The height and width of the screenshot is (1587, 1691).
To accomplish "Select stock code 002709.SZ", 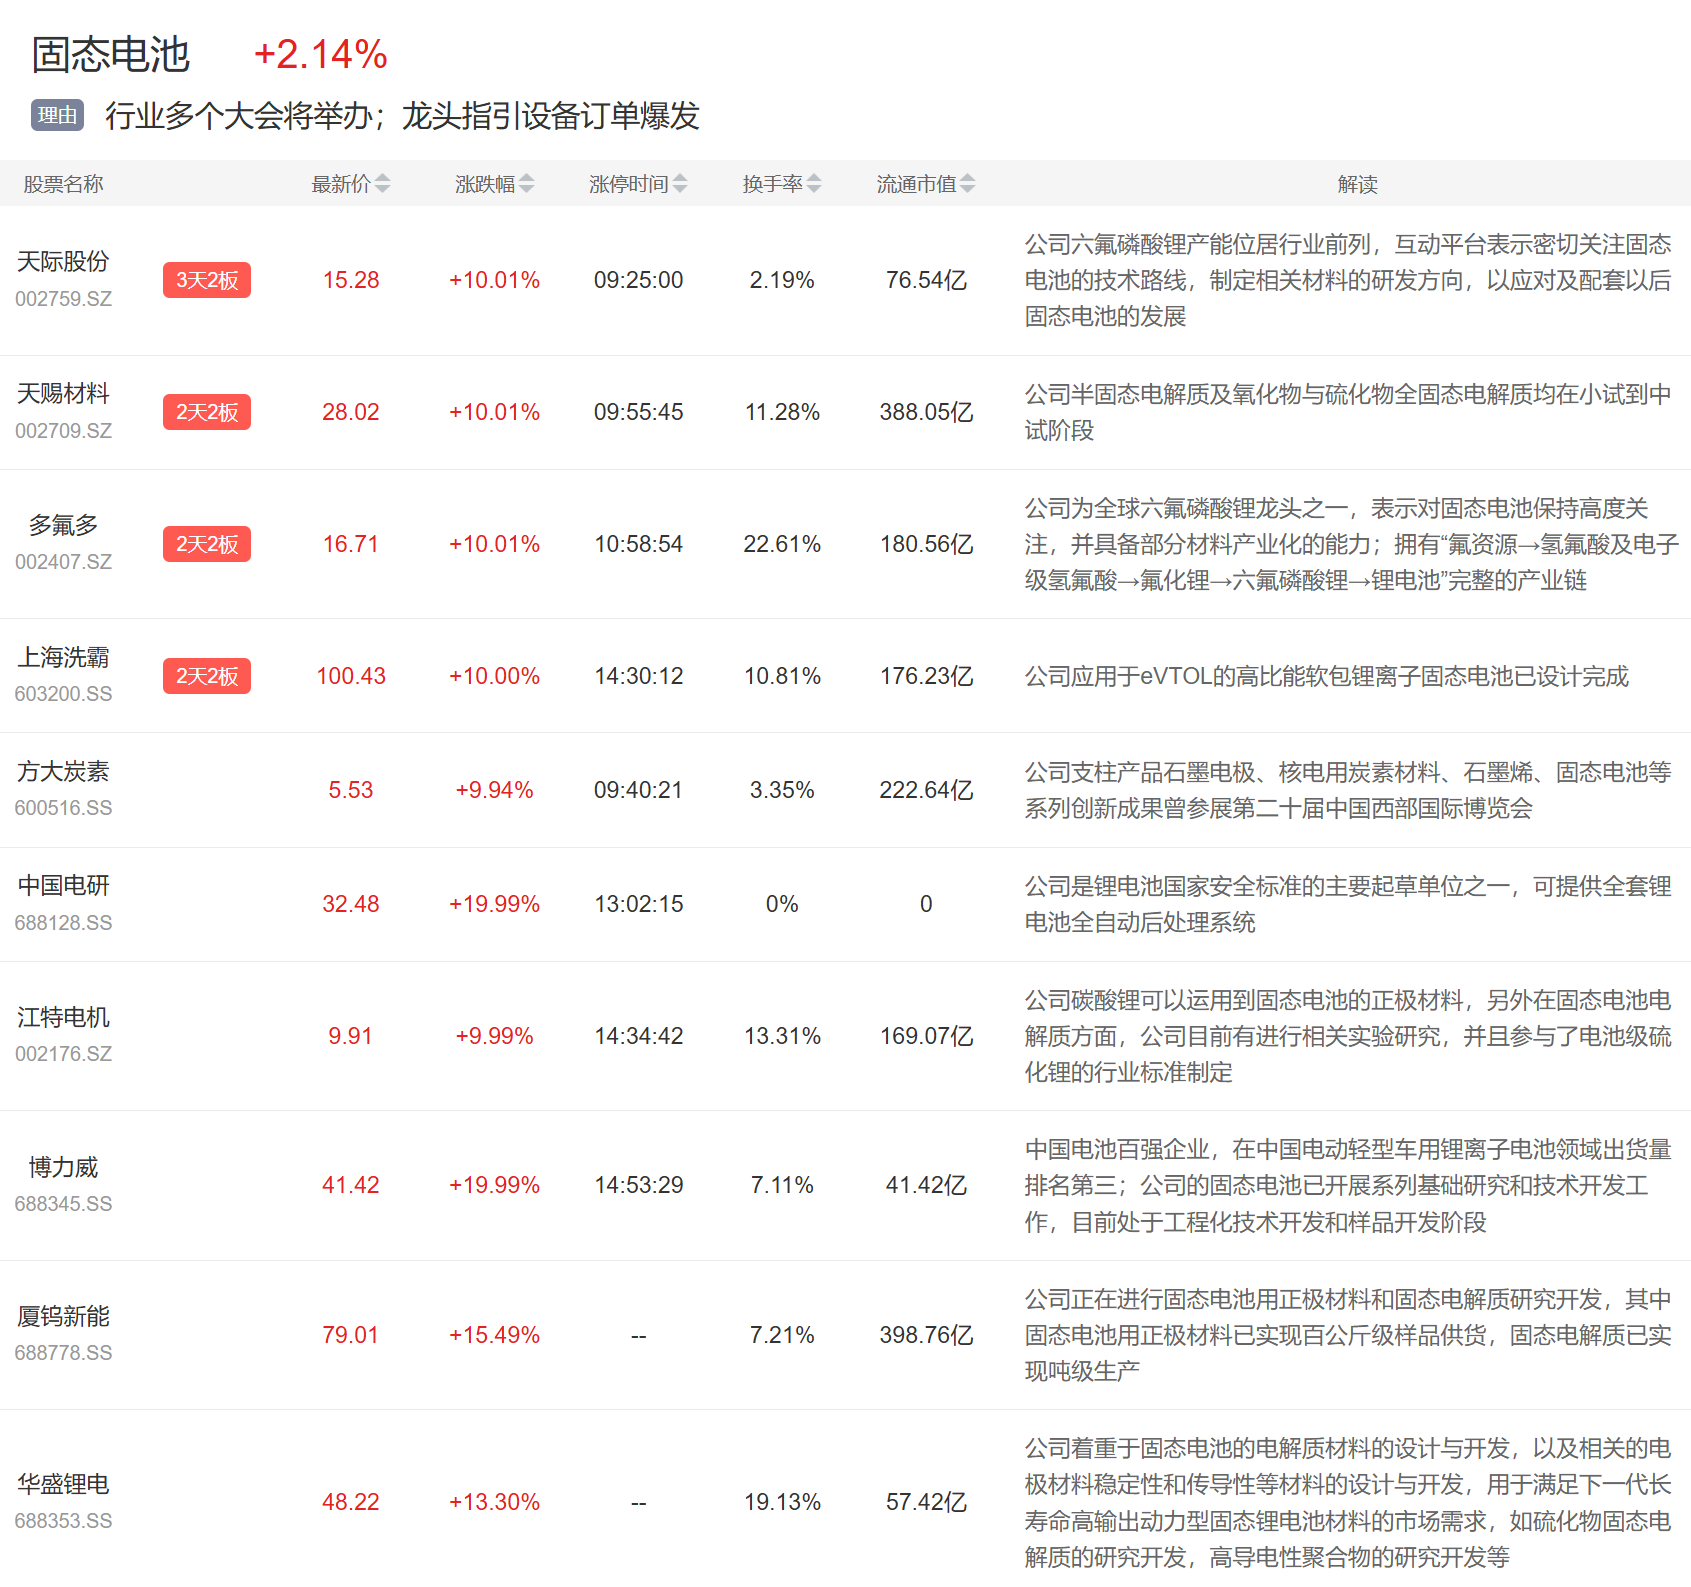I will tap(63, 431).
